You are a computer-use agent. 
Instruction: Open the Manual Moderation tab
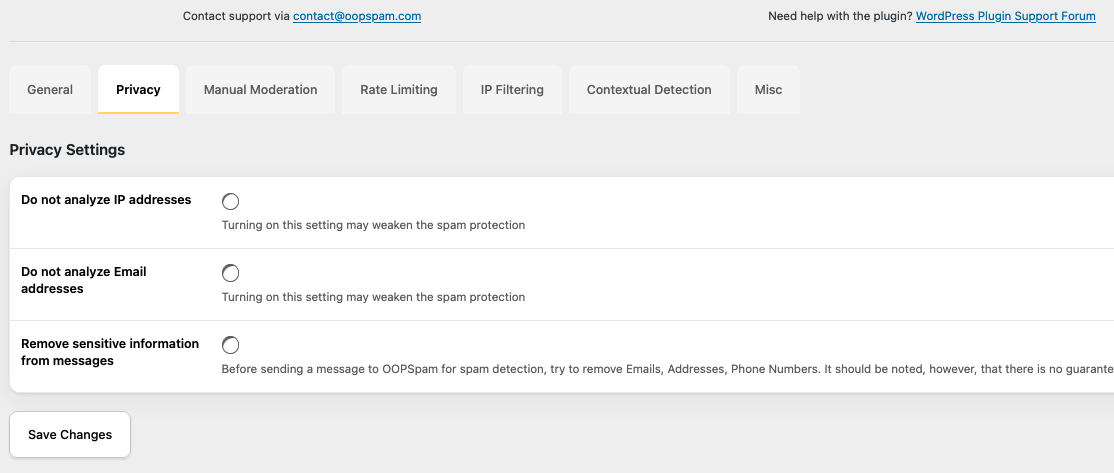coord(260,90)
